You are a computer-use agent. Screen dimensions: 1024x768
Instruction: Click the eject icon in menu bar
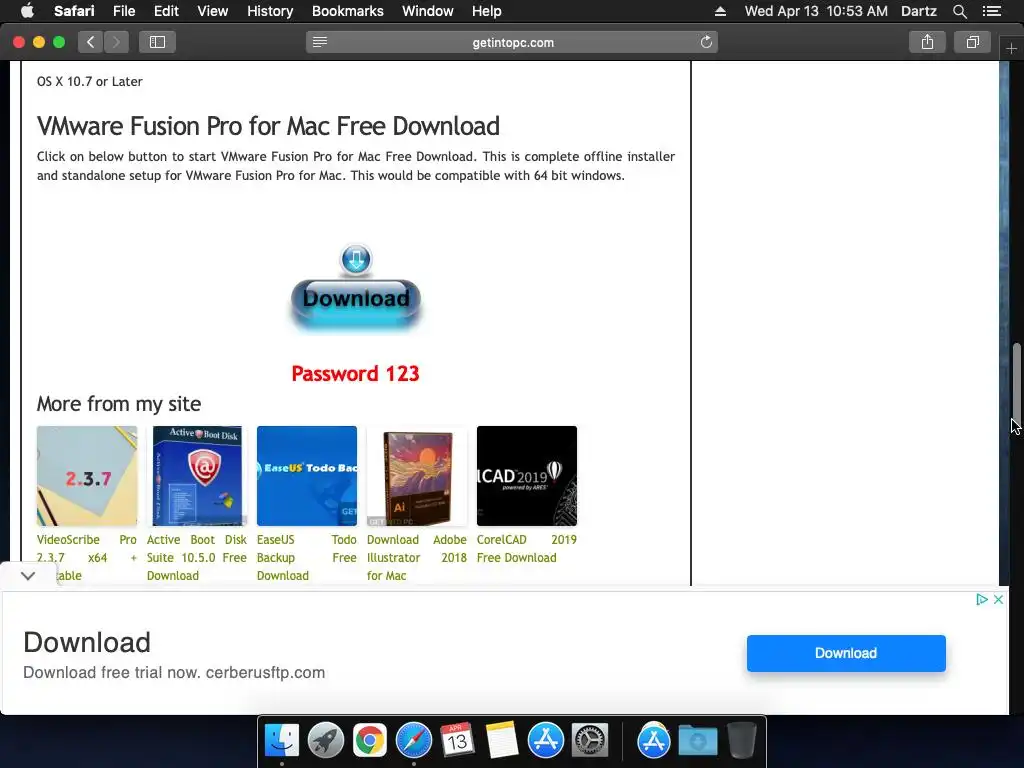pyautogui.click(x=720, y=11)
